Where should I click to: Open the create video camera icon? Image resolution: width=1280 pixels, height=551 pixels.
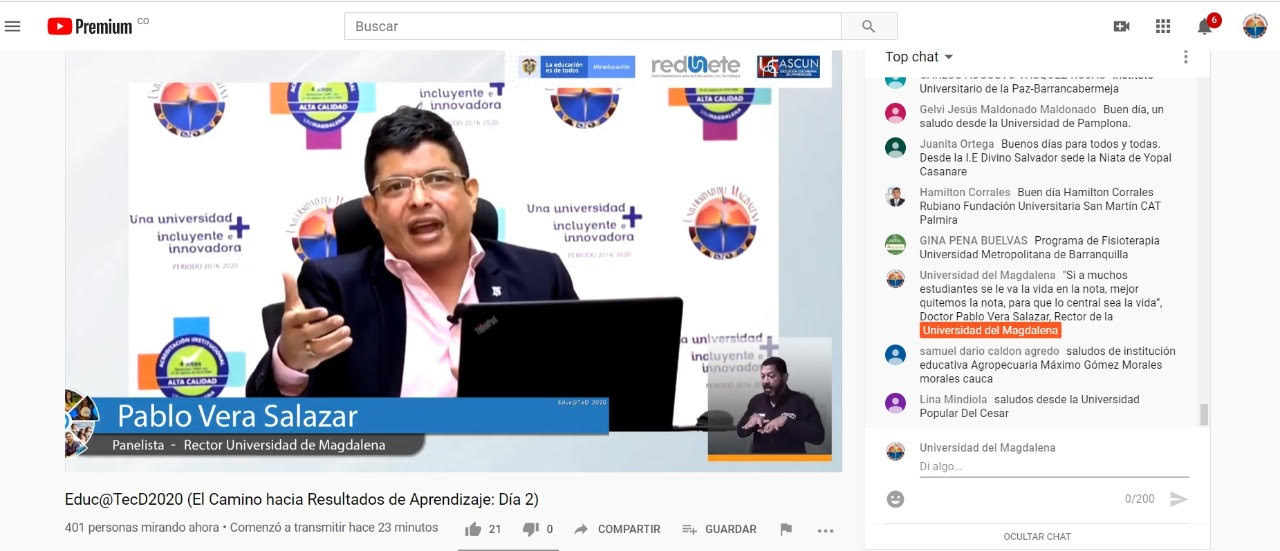(x=1121, y=26)
